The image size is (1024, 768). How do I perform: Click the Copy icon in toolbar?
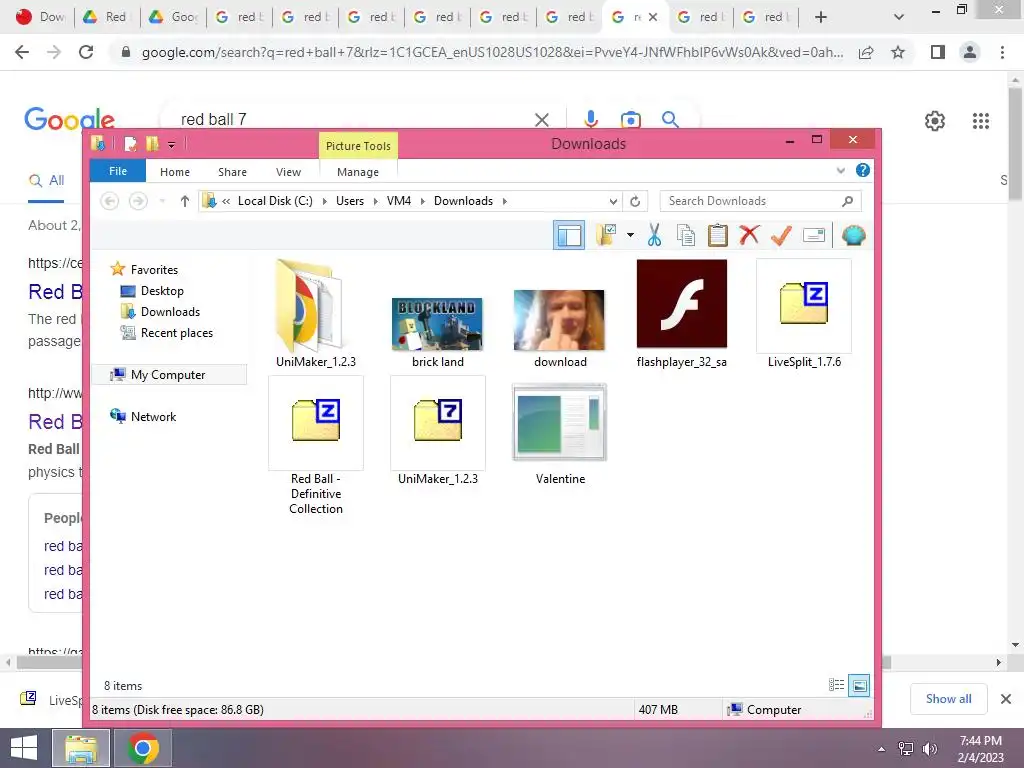(x=686, y=235)
